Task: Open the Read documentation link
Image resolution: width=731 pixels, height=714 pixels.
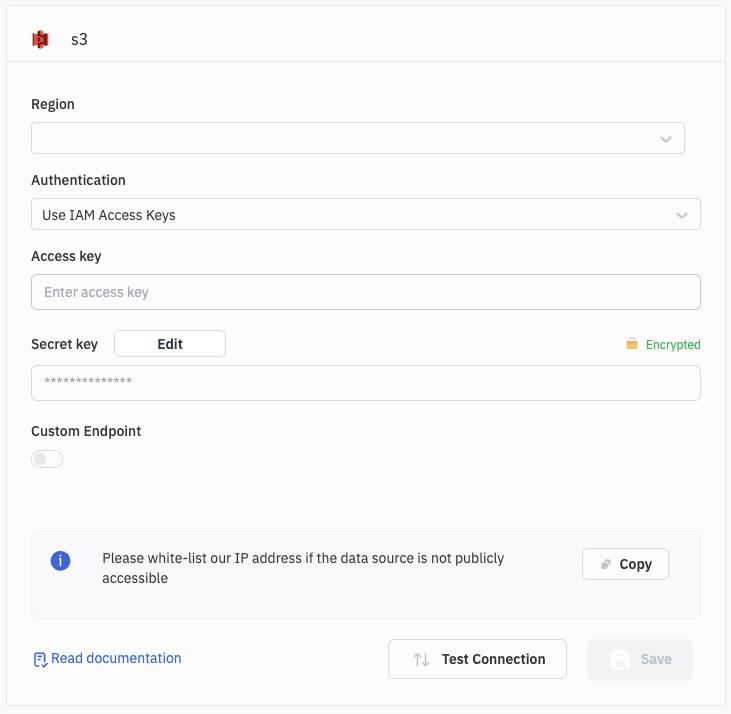Action: pos(116,659)
